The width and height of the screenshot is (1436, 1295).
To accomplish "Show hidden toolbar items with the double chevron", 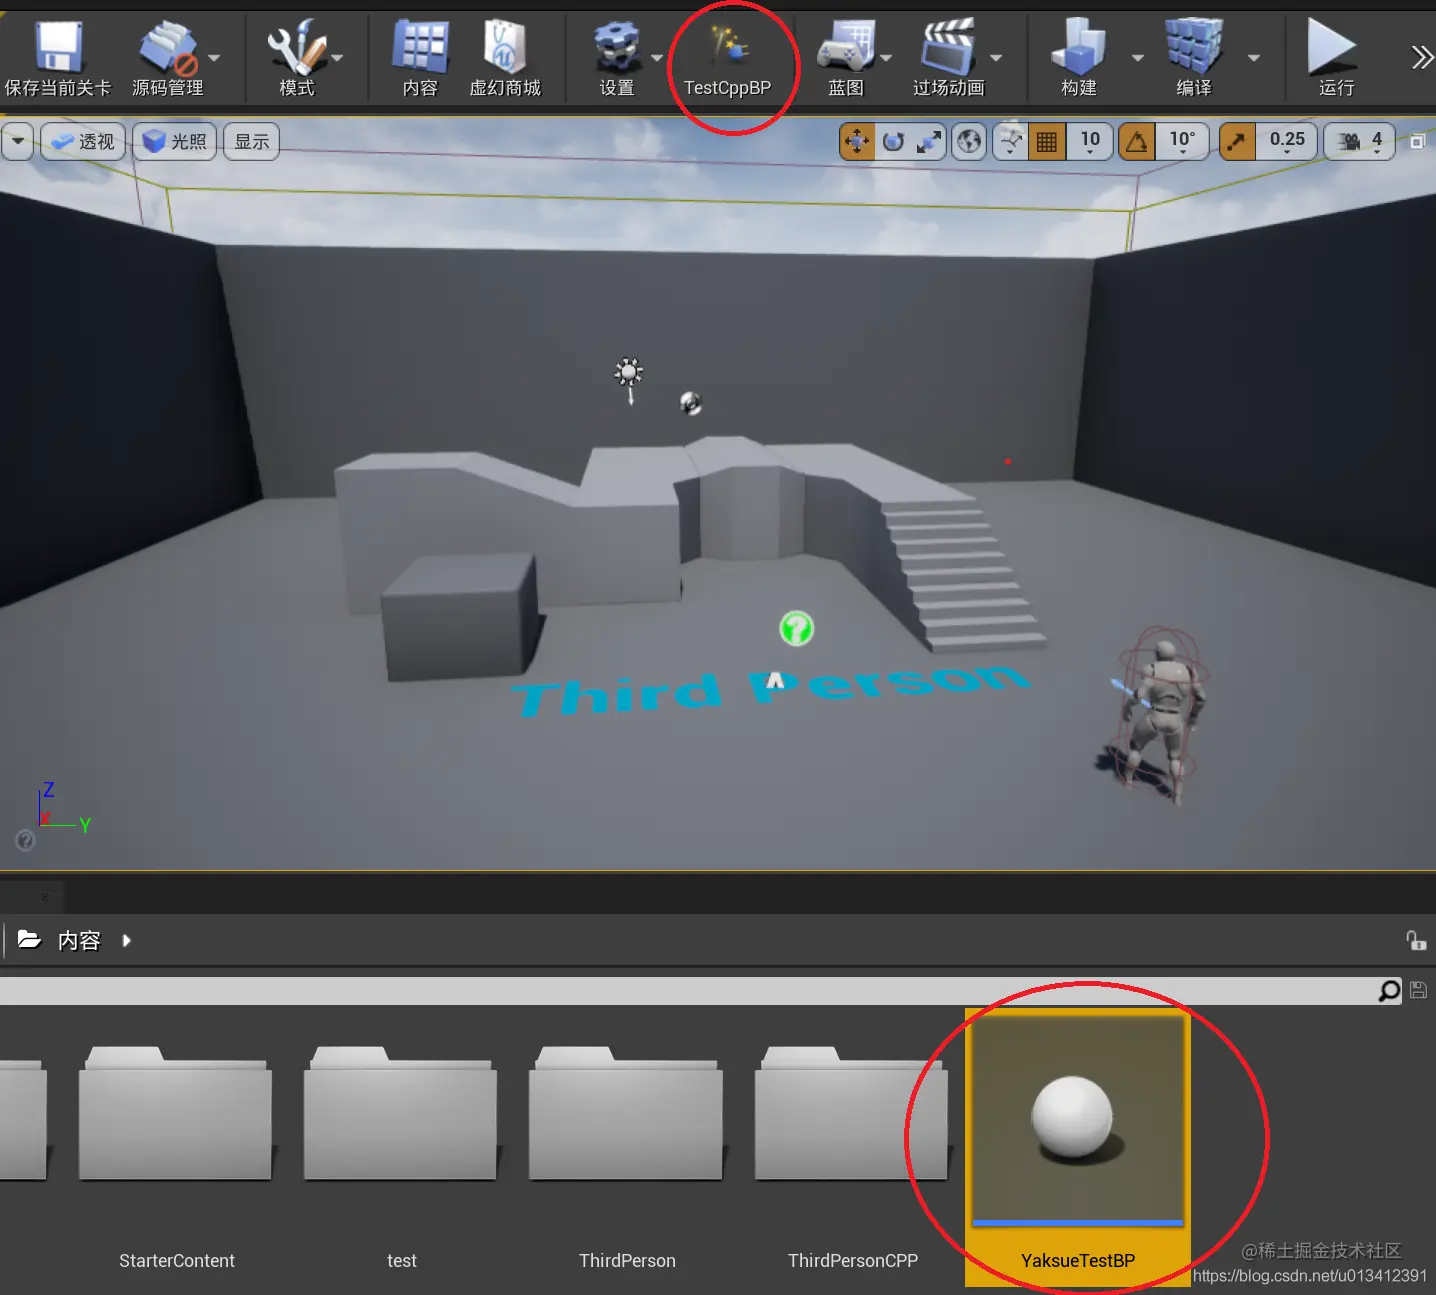I will click(1421, 57).
